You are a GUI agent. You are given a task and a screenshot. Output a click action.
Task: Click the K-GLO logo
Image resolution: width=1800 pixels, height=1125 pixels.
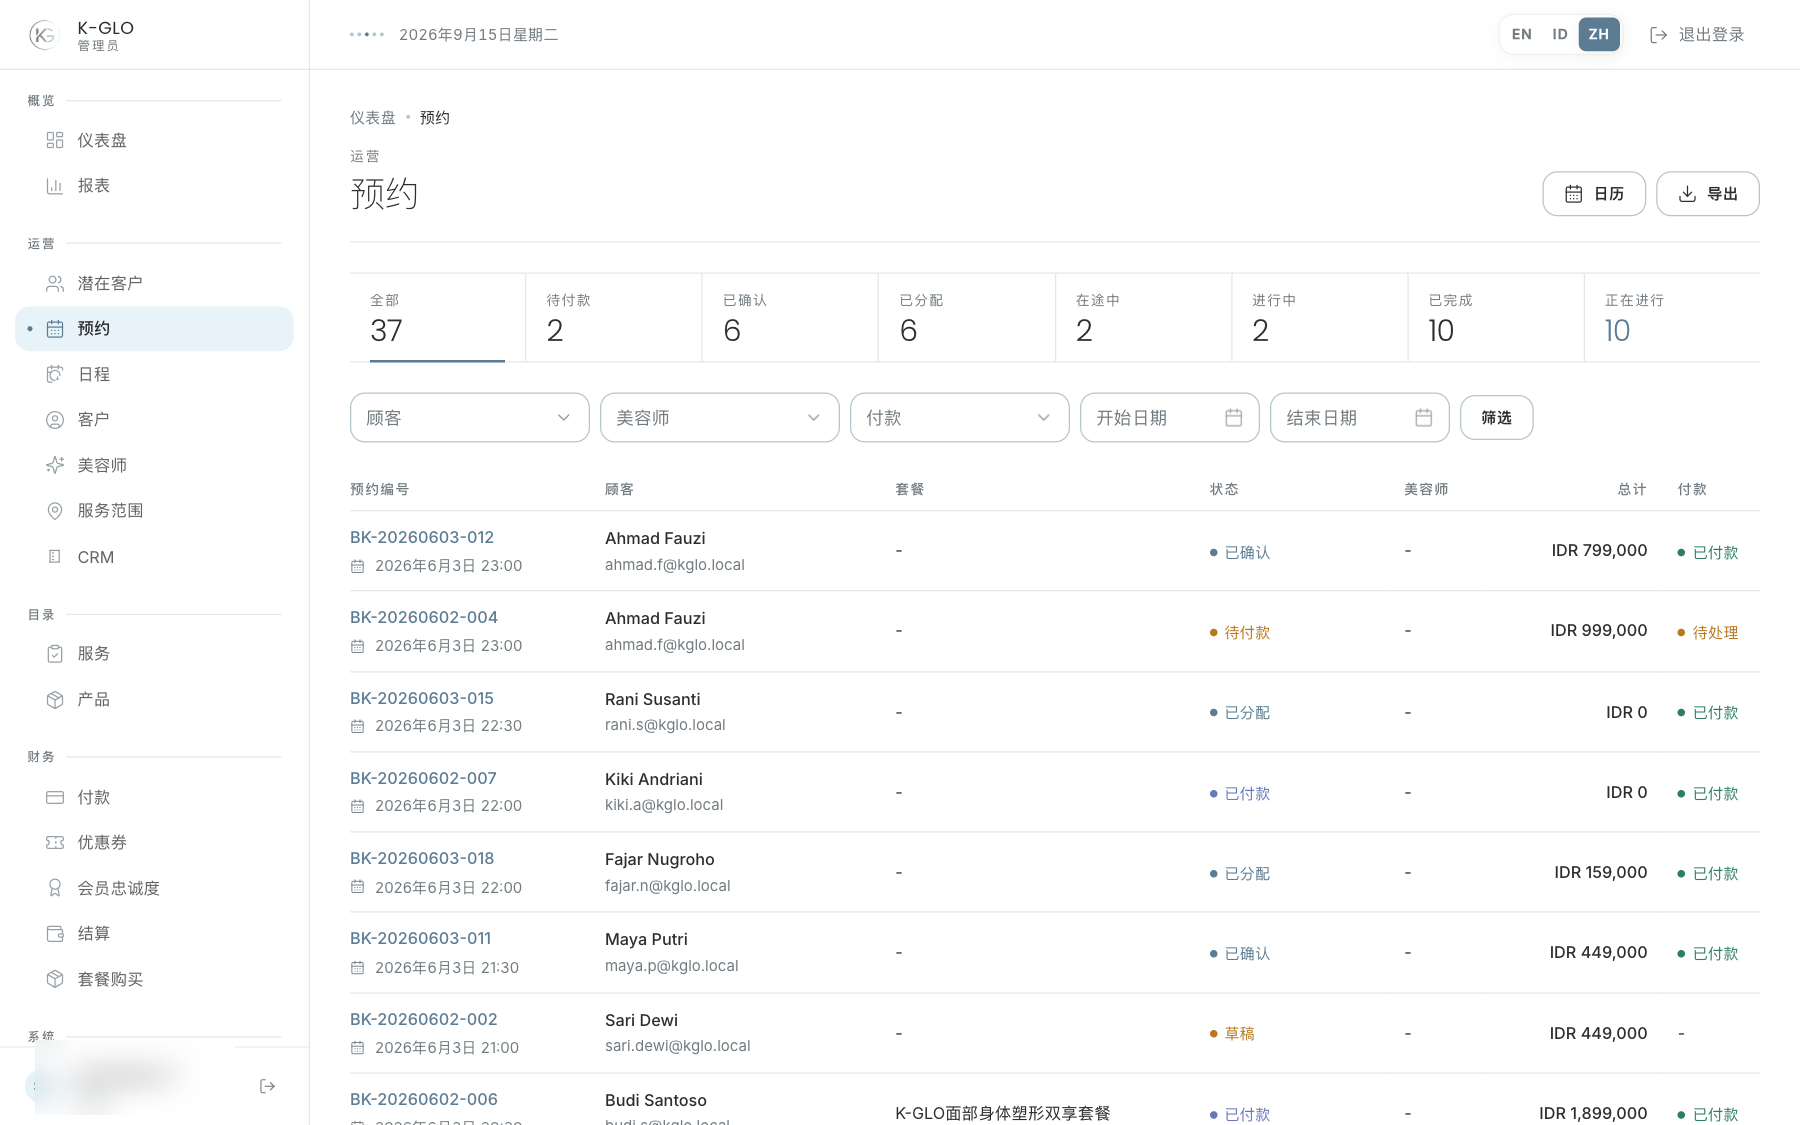tap(44, 35)
